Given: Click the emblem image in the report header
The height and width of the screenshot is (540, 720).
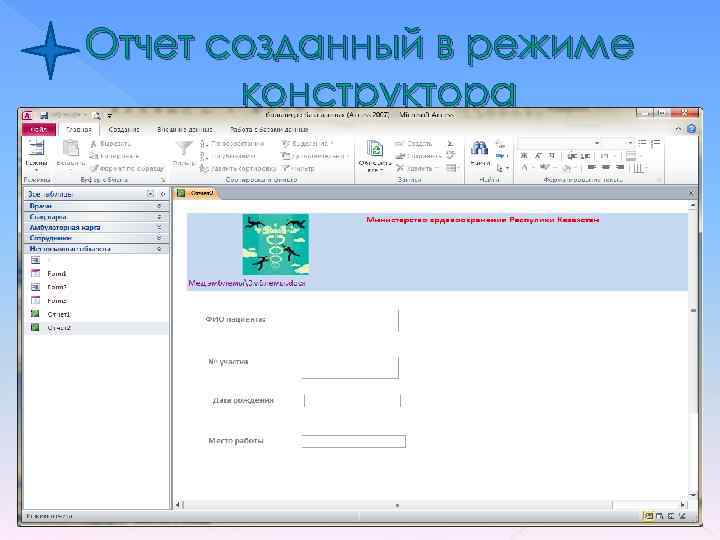Looking at the screenshot, I should click(x=276, y=244).
